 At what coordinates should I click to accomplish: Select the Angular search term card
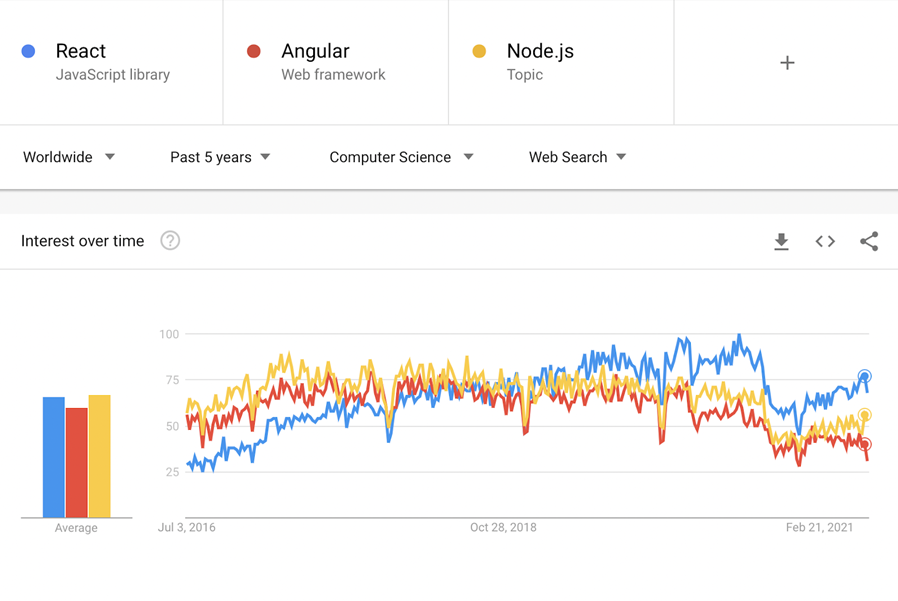click(336, 62)
